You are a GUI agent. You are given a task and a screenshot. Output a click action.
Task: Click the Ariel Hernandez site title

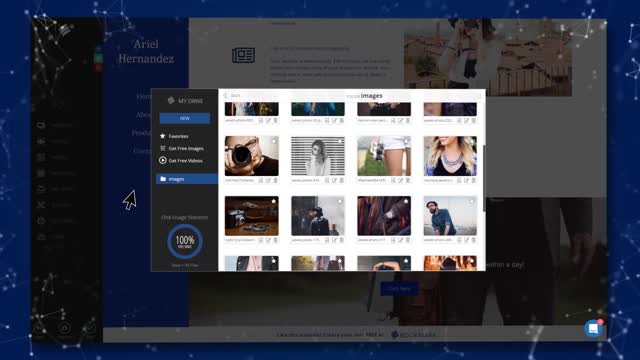(146, 51)
